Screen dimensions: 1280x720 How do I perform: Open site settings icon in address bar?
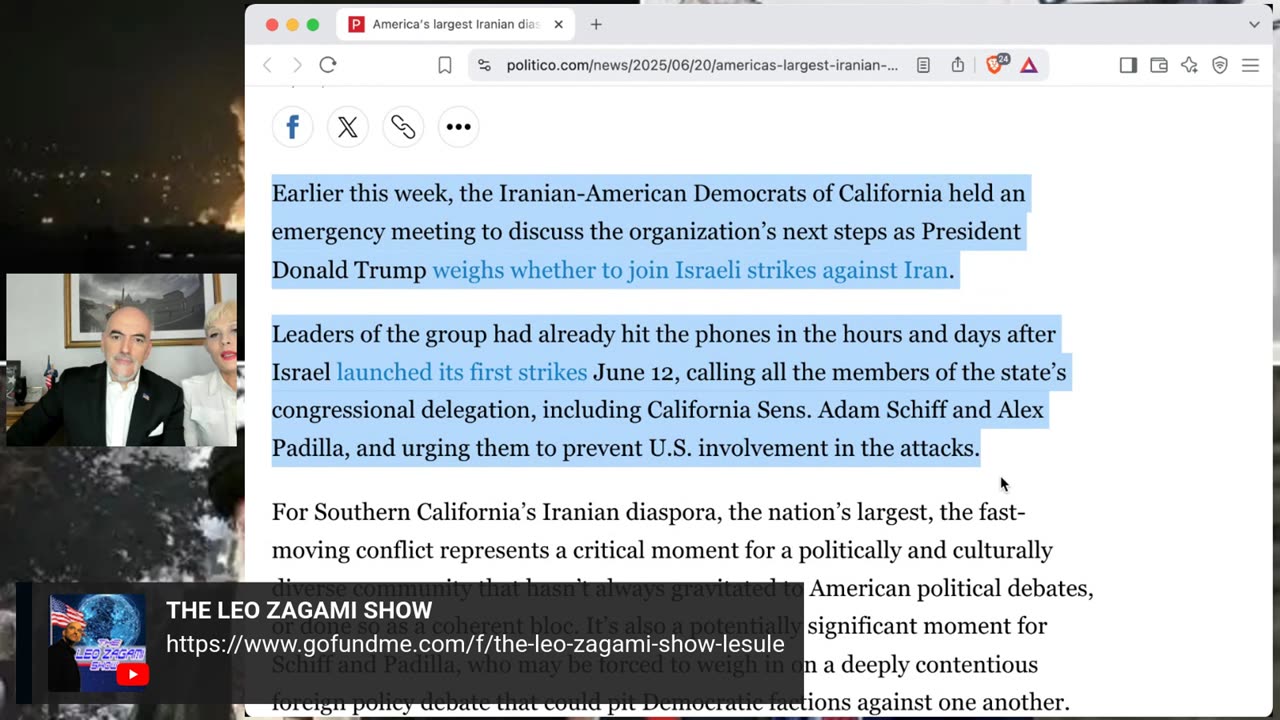click(x=484, y=65)
